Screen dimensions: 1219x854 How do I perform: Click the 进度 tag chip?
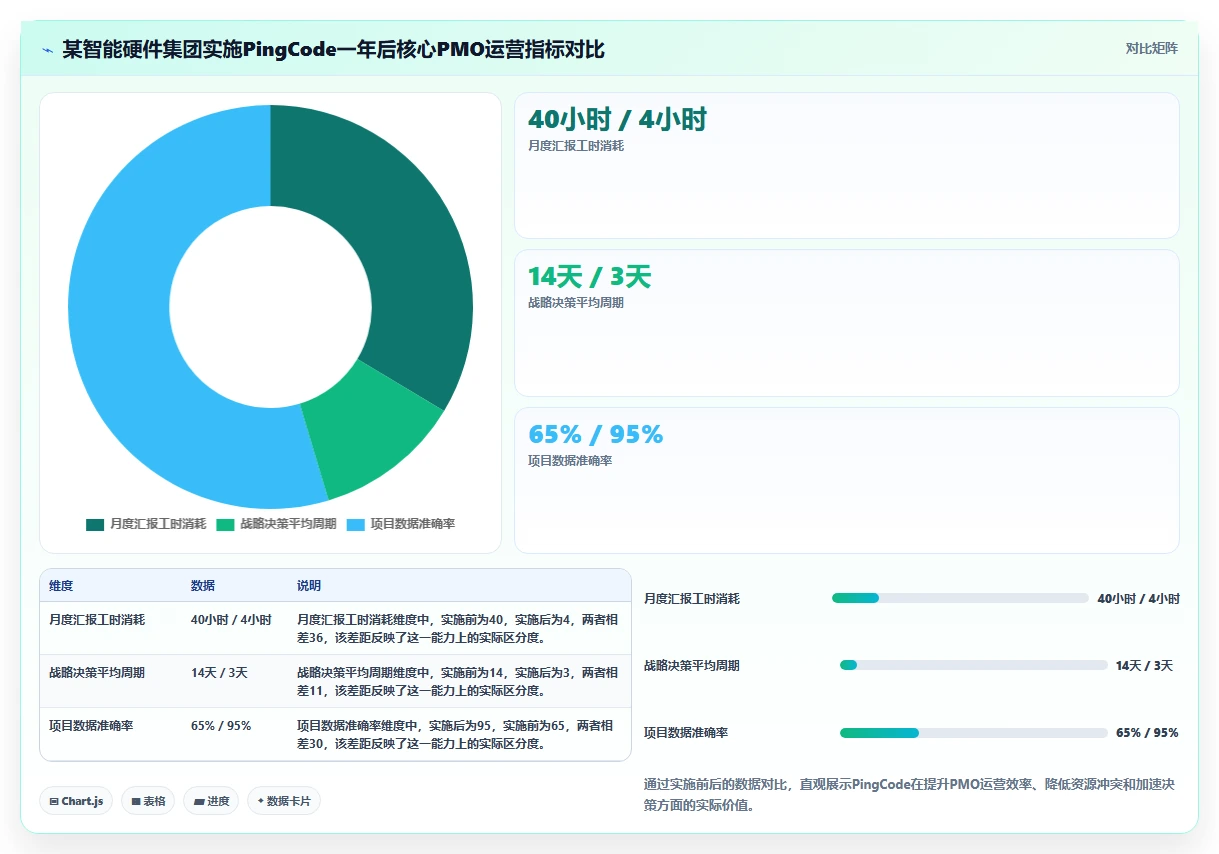[211, 801]
